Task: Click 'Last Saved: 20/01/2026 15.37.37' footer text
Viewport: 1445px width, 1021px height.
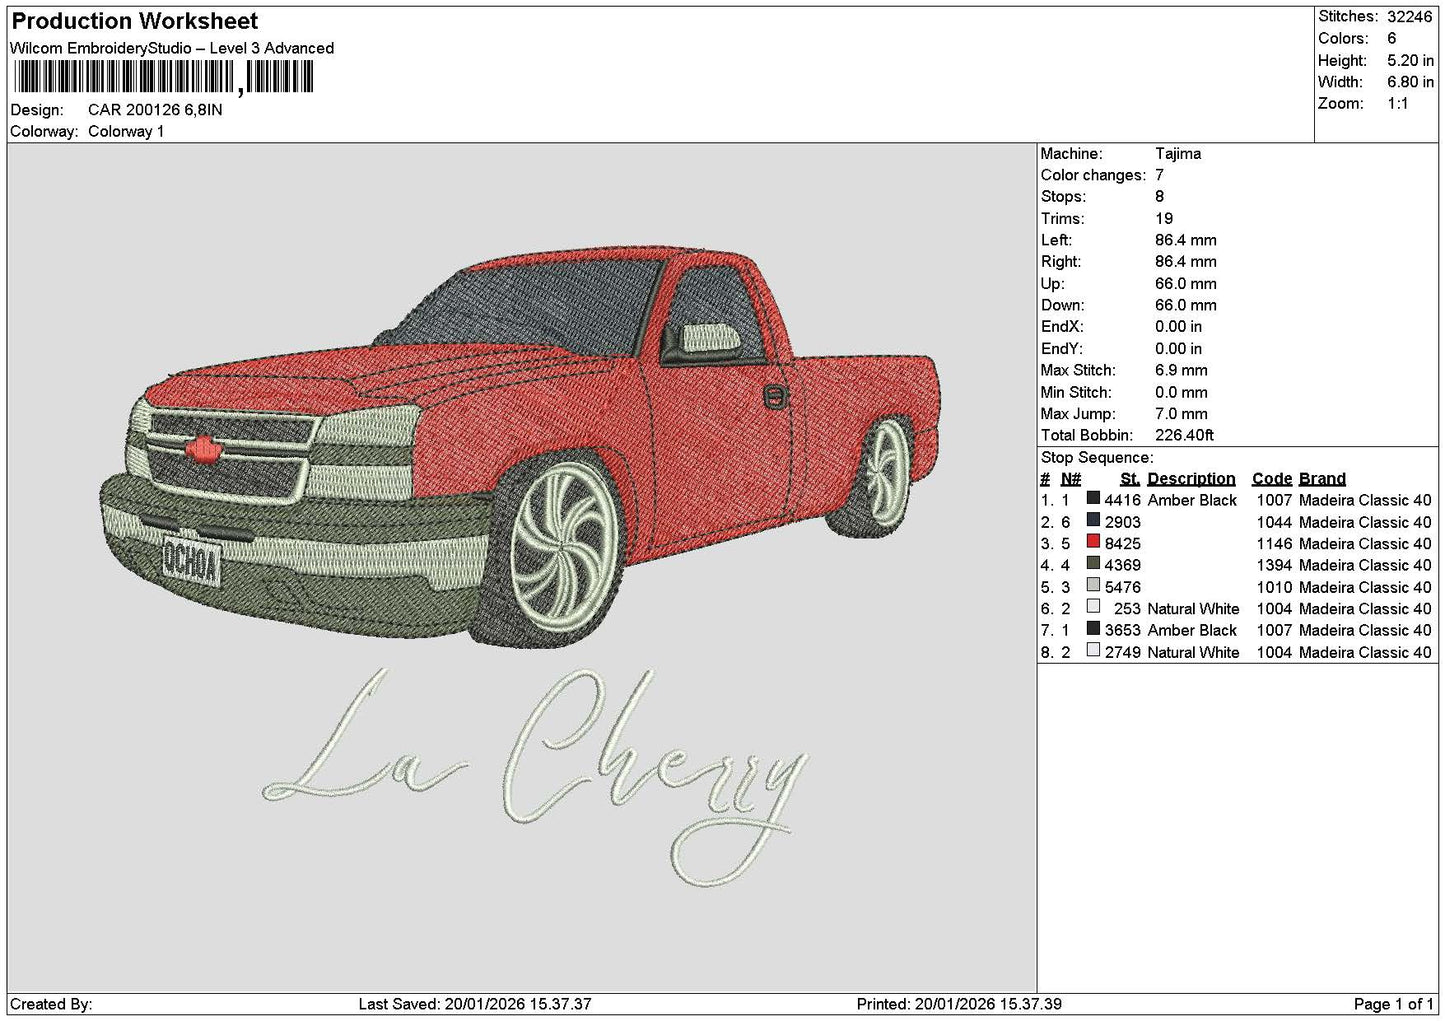Action: point(475,1004)
